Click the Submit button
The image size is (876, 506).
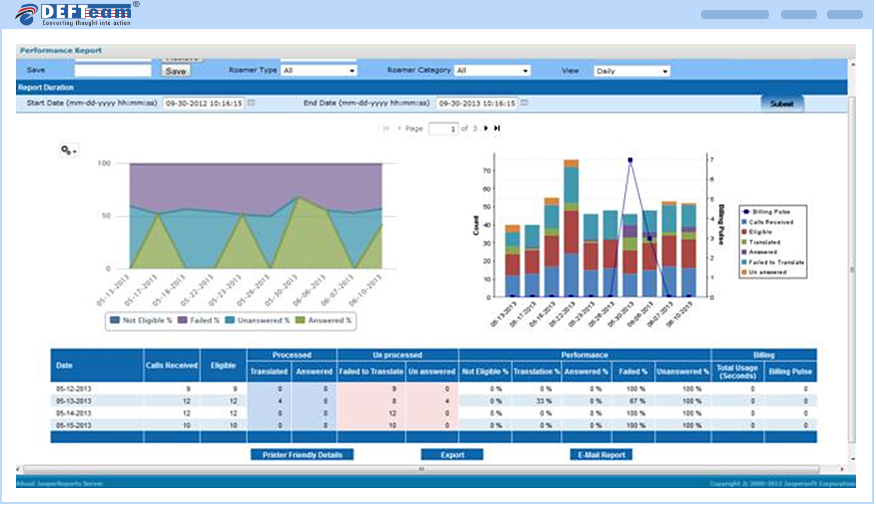(x=781, y=103)
